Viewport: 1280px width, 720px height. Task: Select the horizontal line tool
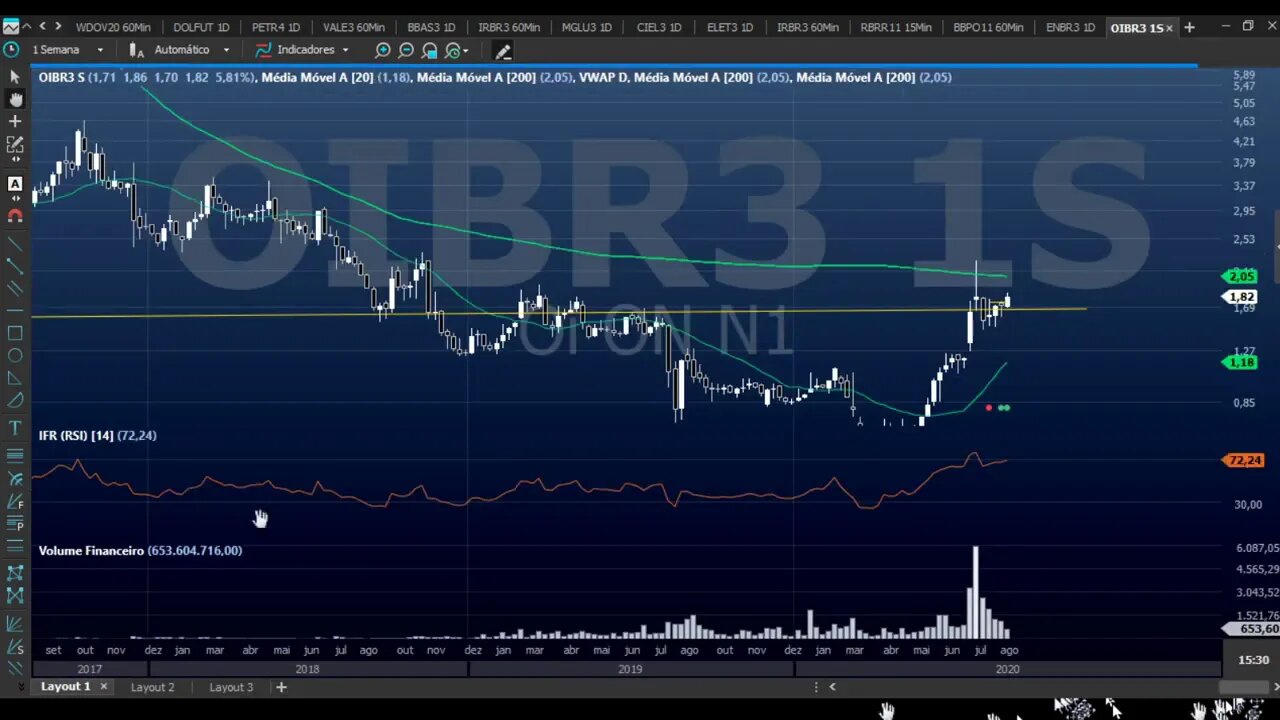click(15, 310)
